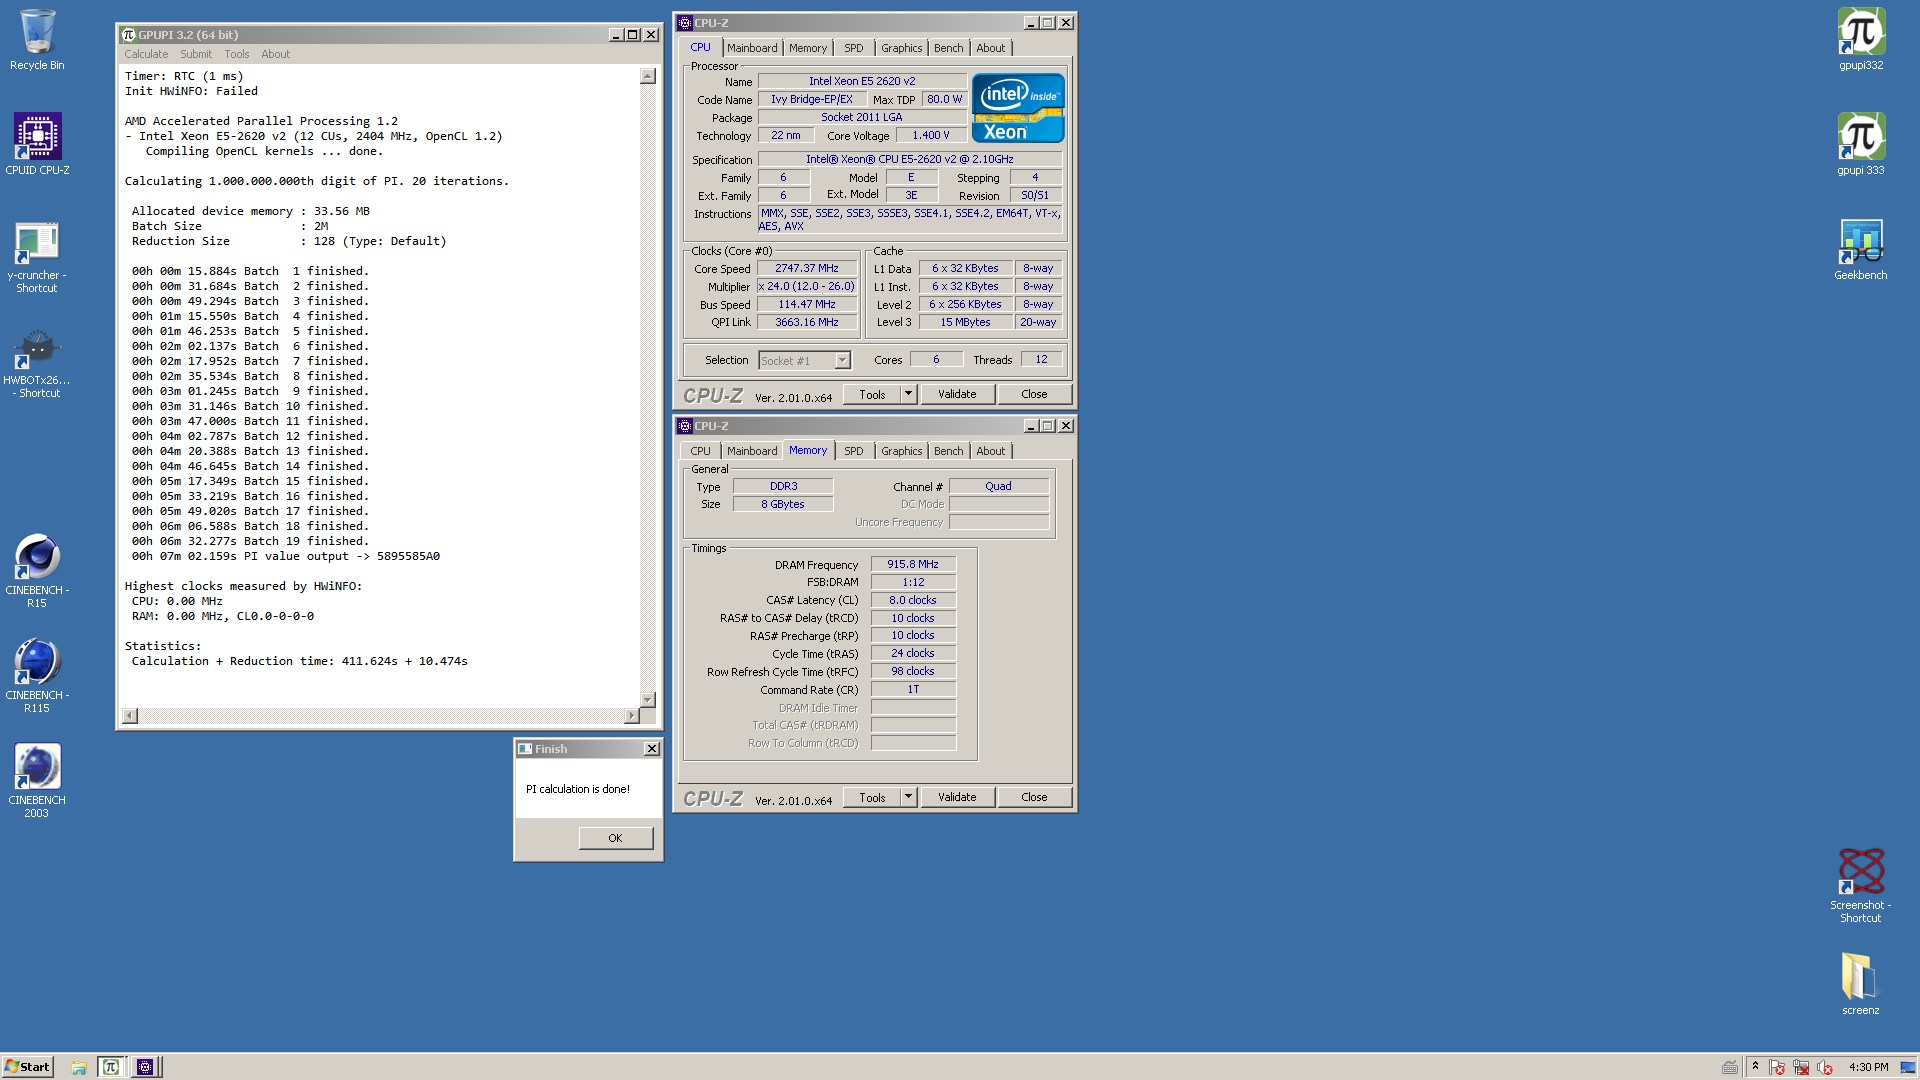Open the Submit menu in GPUPI
Image resolution: width=1920 pixels, height=1080 pixels.
click(x=196, y=54)
